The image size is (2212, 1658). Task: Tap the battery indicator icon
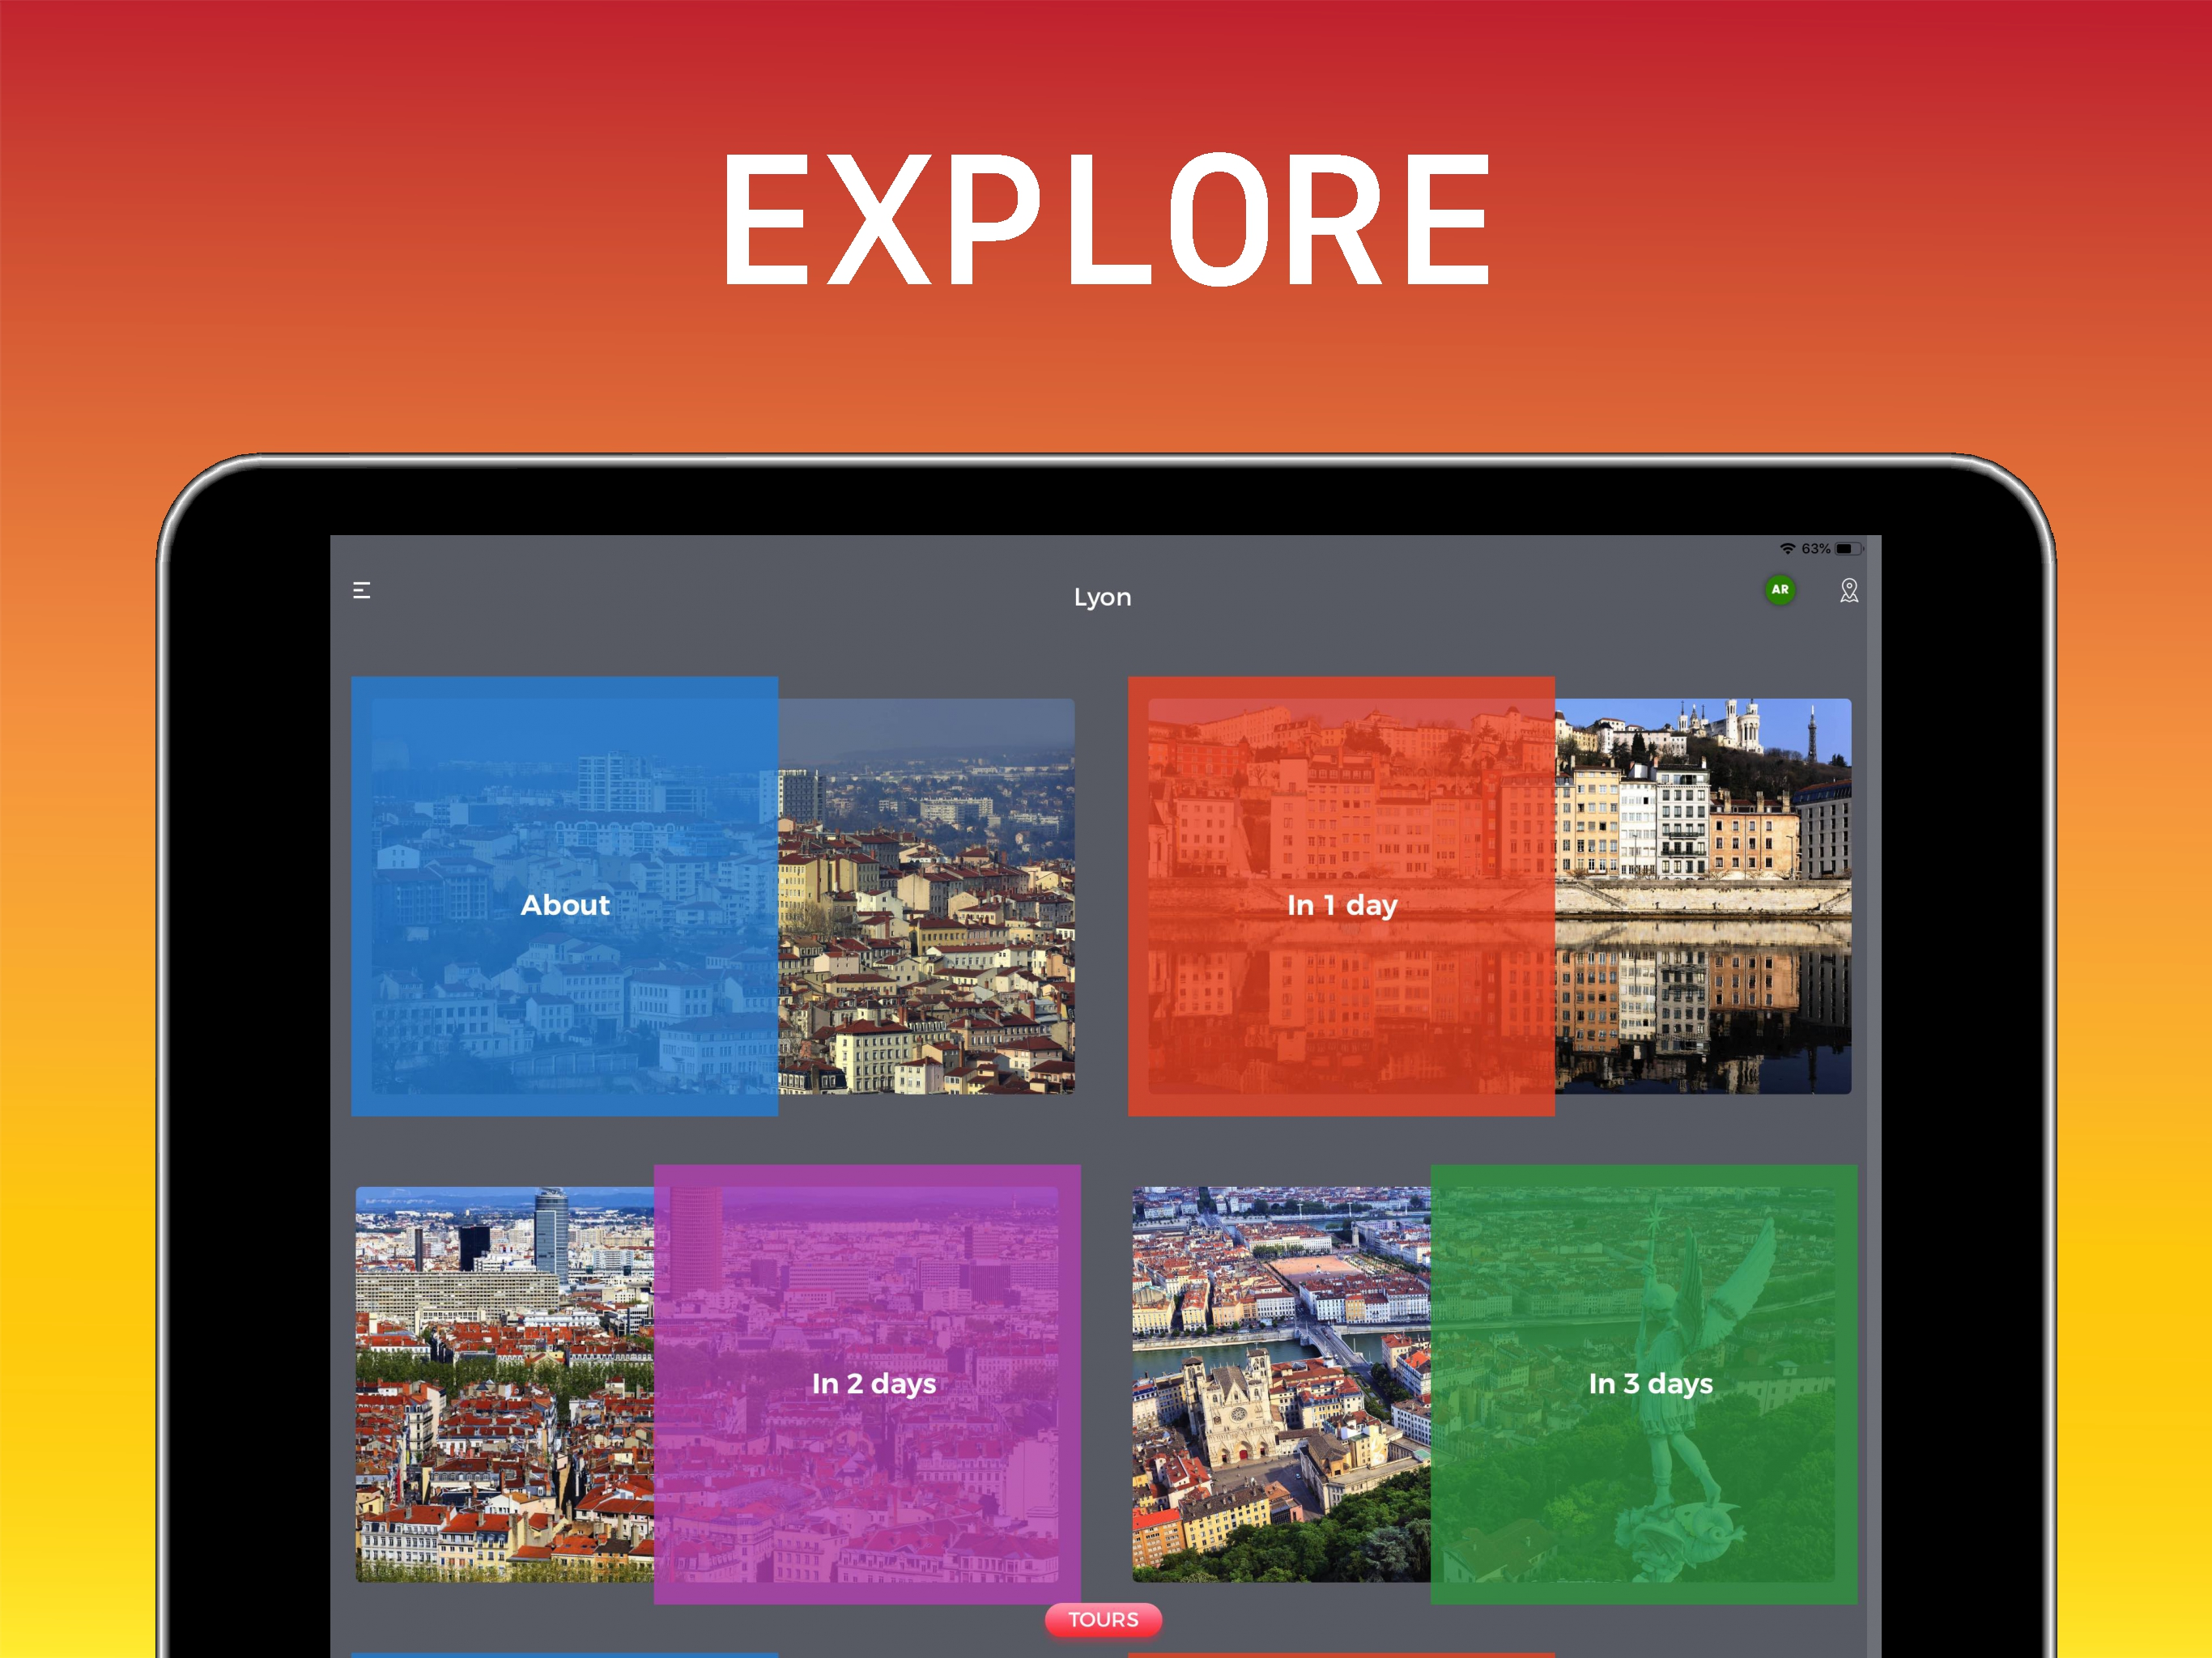1848,548
